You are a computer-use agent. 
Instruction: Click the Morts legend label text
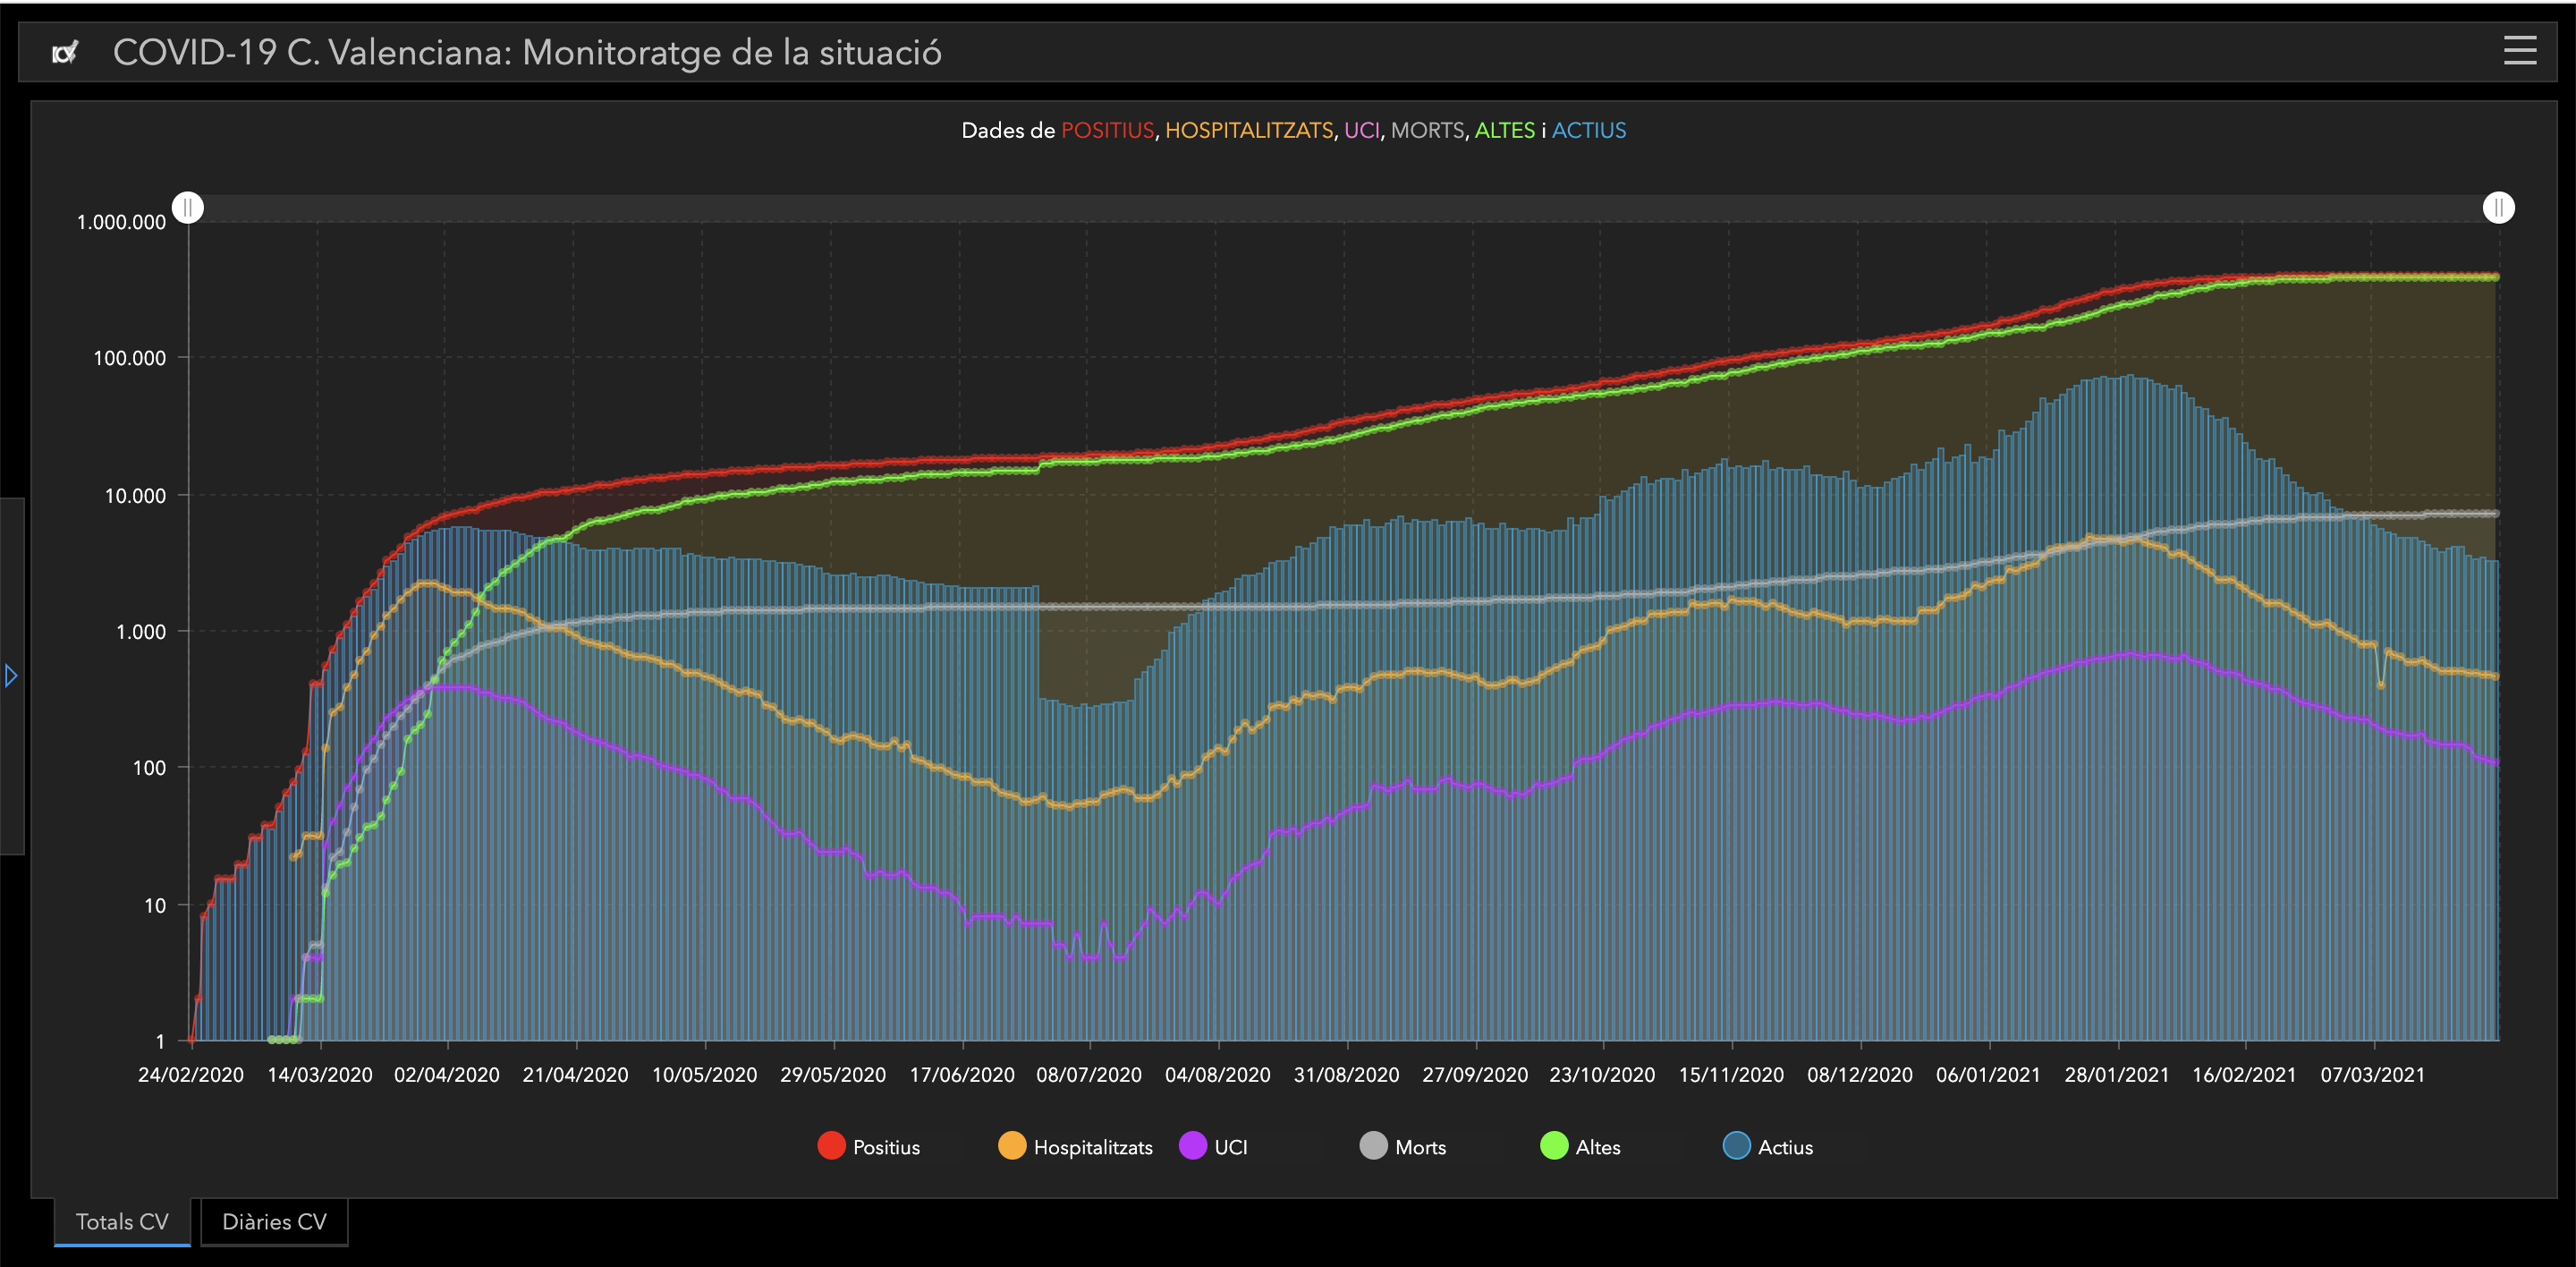1420,1148
